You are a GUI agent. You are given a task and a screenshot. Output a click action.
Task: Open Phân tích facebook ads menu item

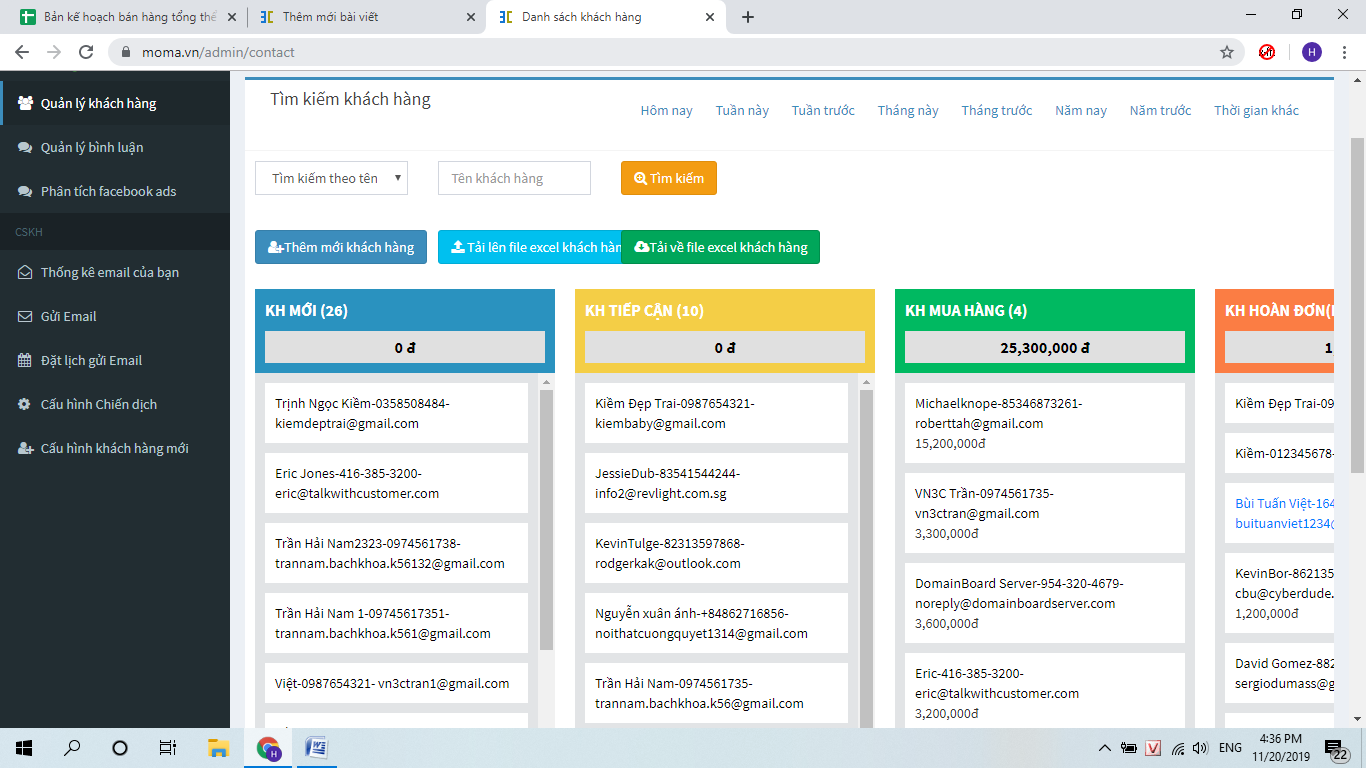108,191
